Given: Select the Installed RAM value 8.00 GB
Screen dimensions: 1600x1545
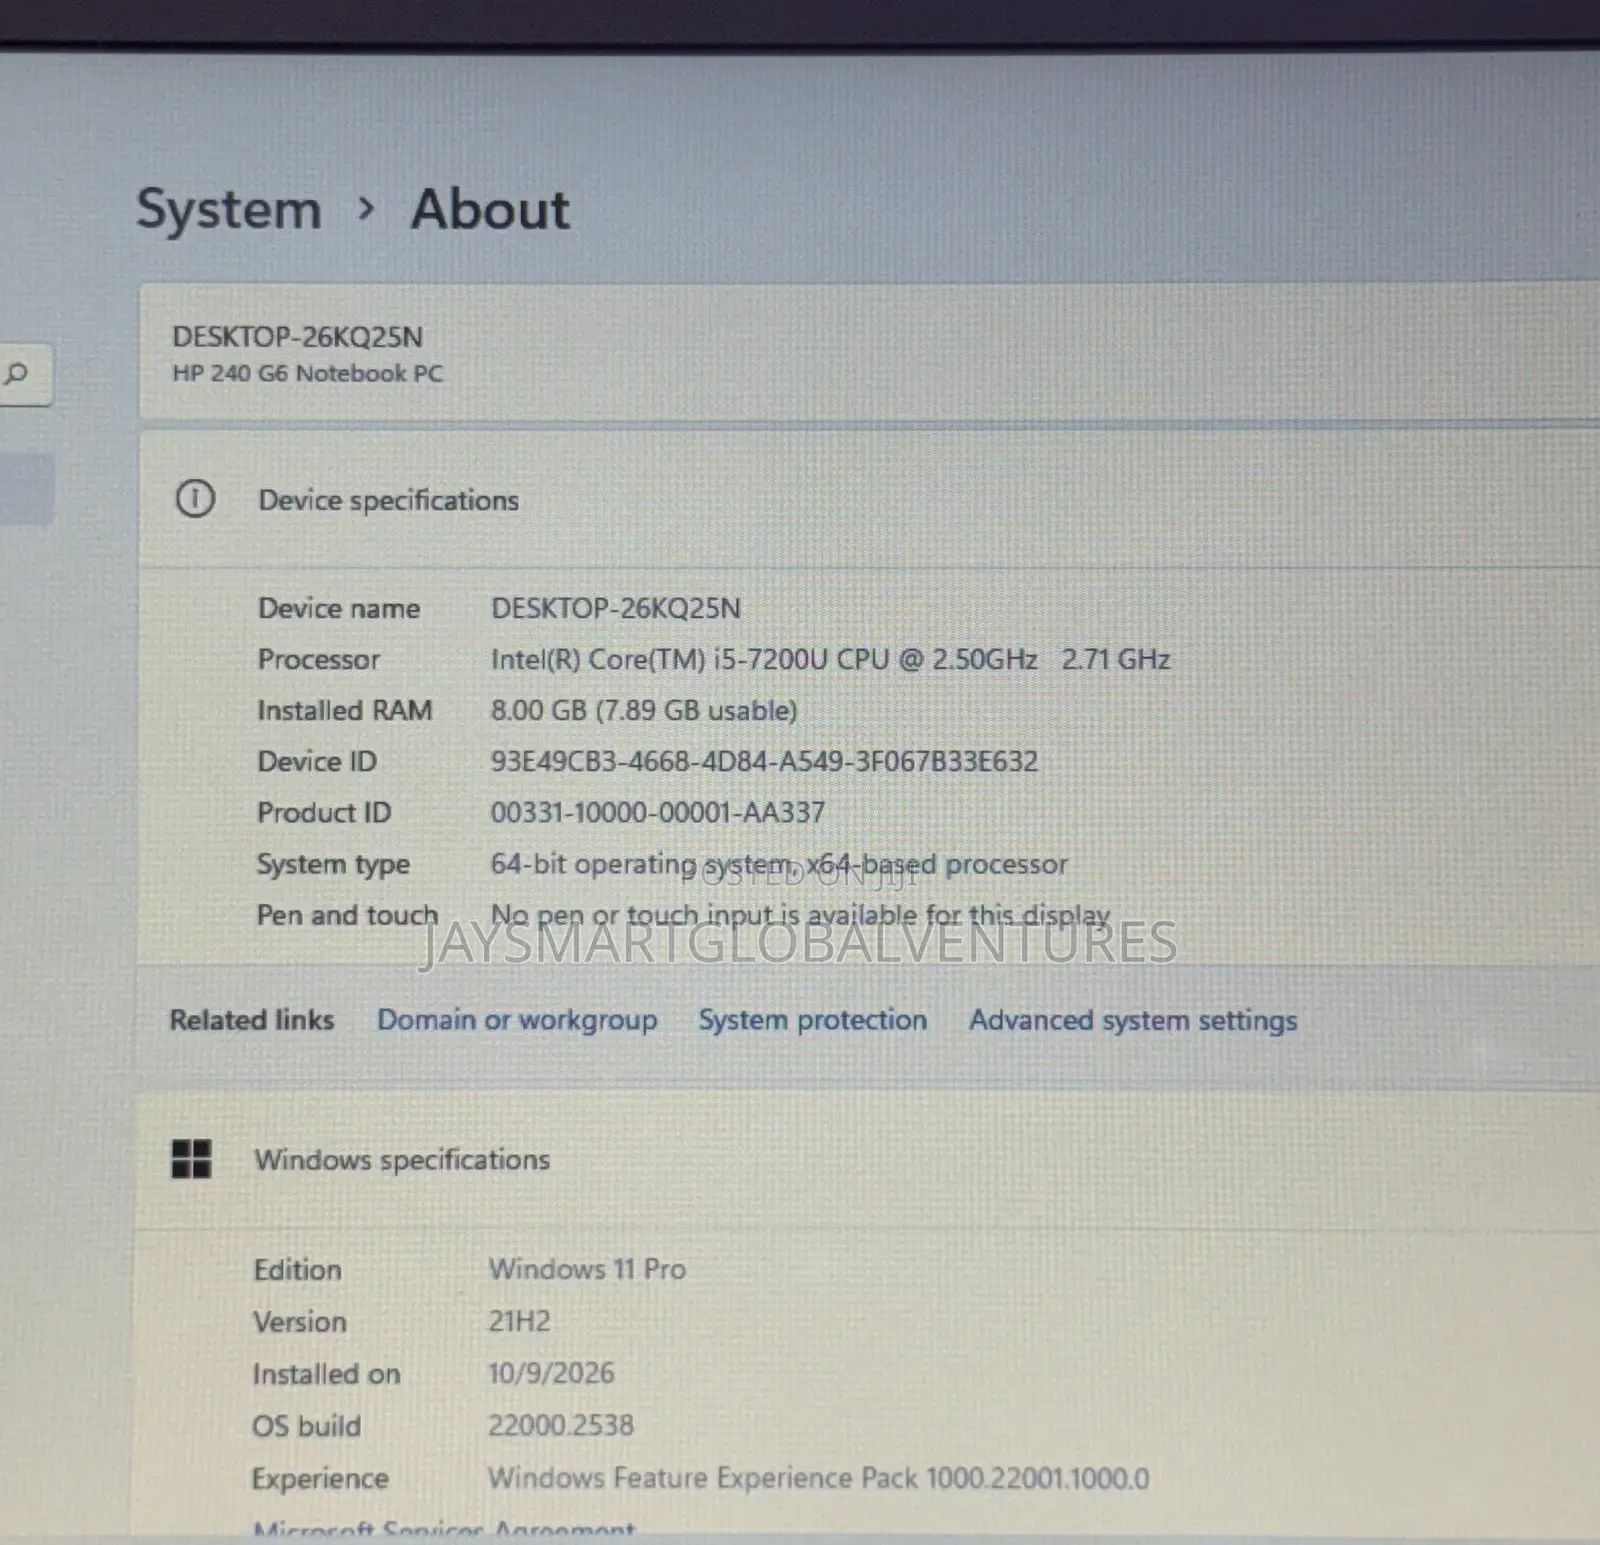Looking at the screenshot, I should click(x=643, y=710).
